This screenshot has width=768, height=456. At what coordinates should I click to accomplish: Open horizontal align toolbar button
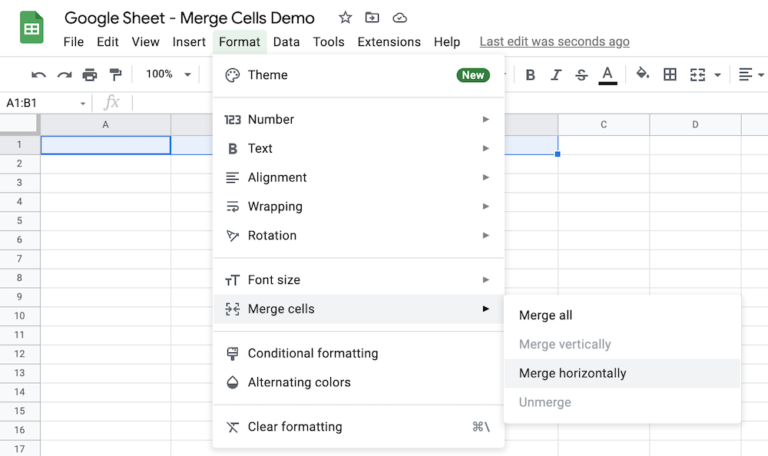pyautogui.click(x=745, y=75)
